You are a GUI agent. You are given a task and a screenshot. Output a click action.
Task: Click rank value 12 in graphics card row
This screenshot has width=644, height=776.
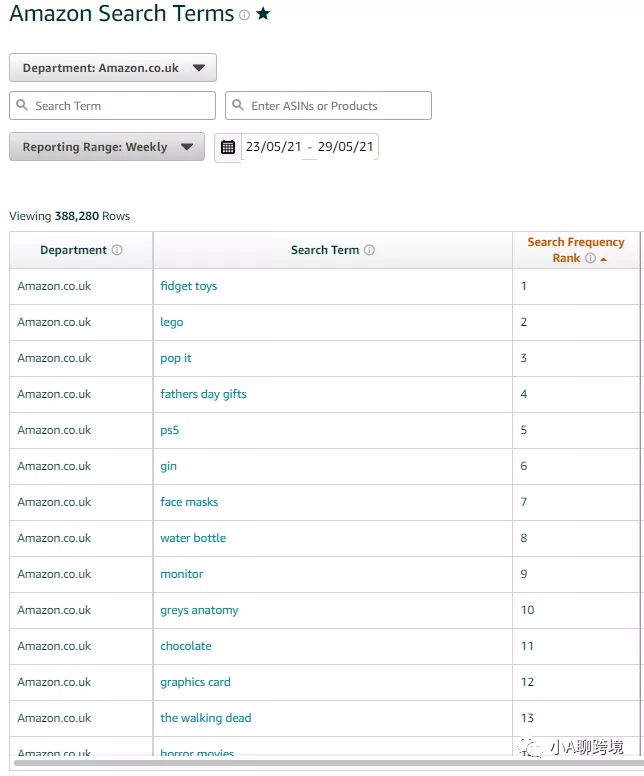(x=527, y=682)
